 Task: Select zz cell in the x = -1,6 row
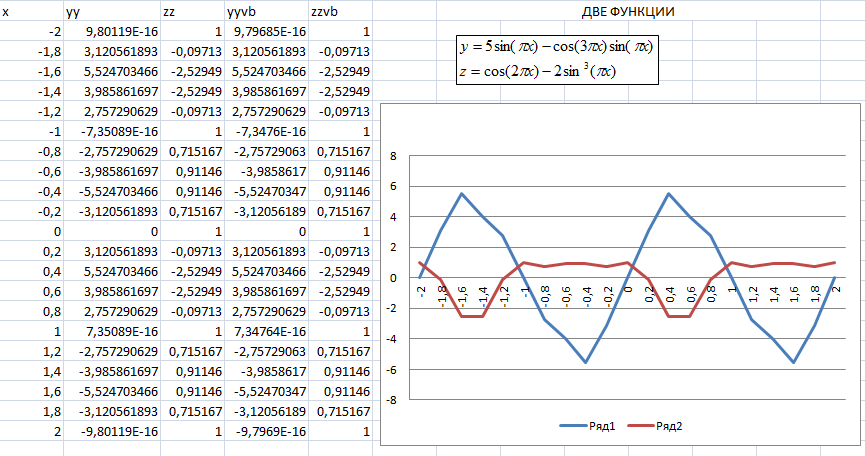click(x=193, y=71)
